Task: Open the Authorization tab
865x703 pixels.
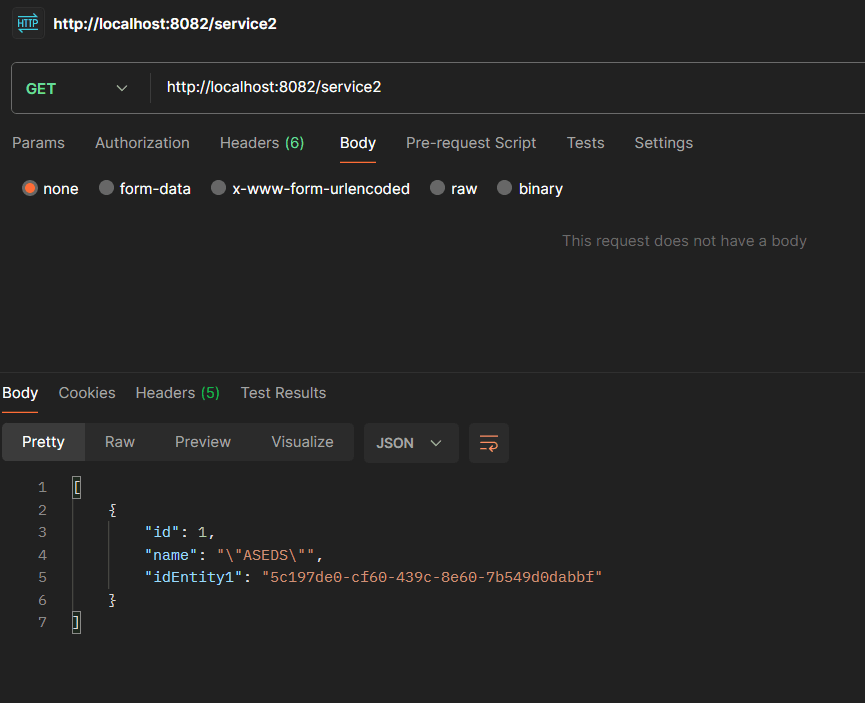Action: click(x=142, y=143)
